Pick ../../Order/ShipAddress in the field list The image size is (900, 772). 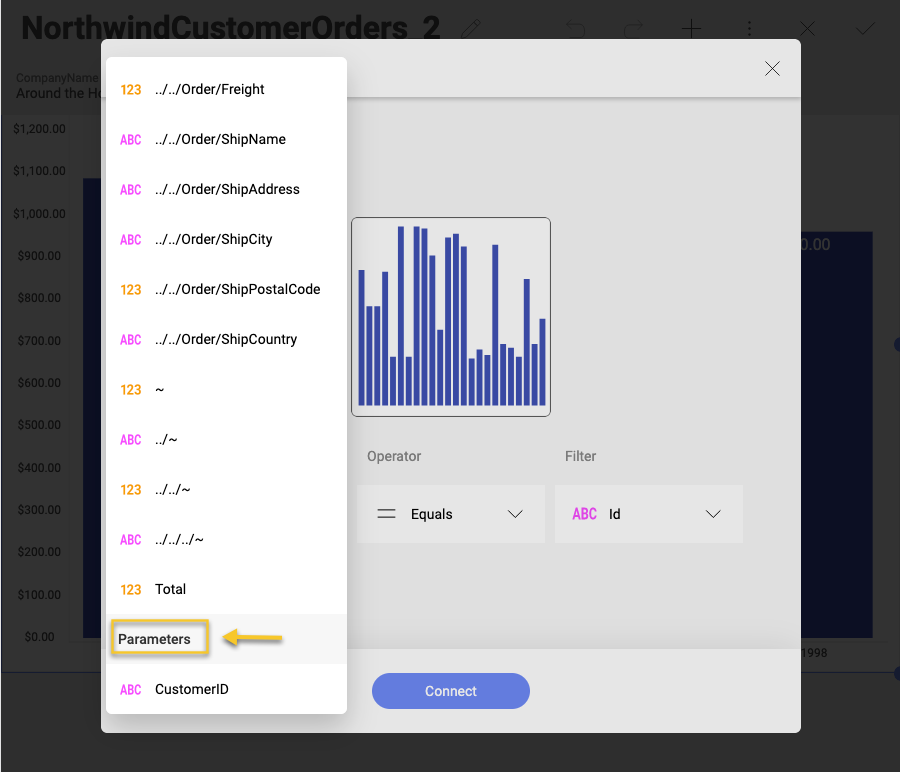click(x=227, y=189)
